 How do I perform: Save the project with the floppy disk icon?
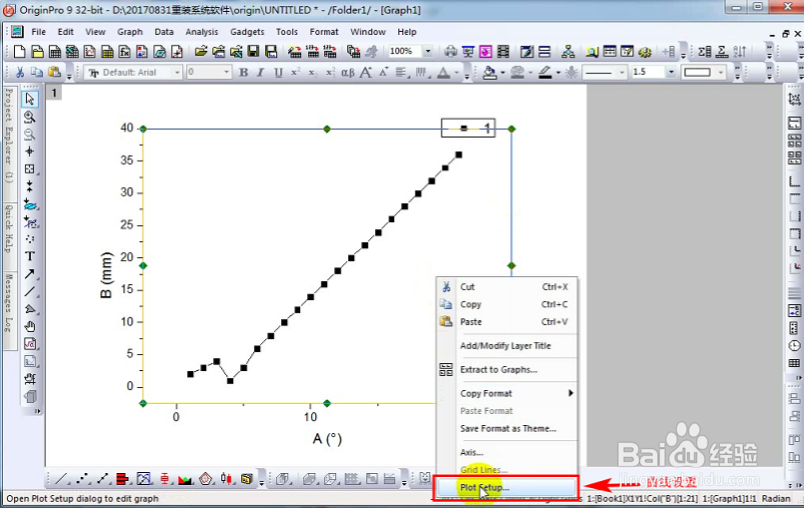click(x=253, y=51)
